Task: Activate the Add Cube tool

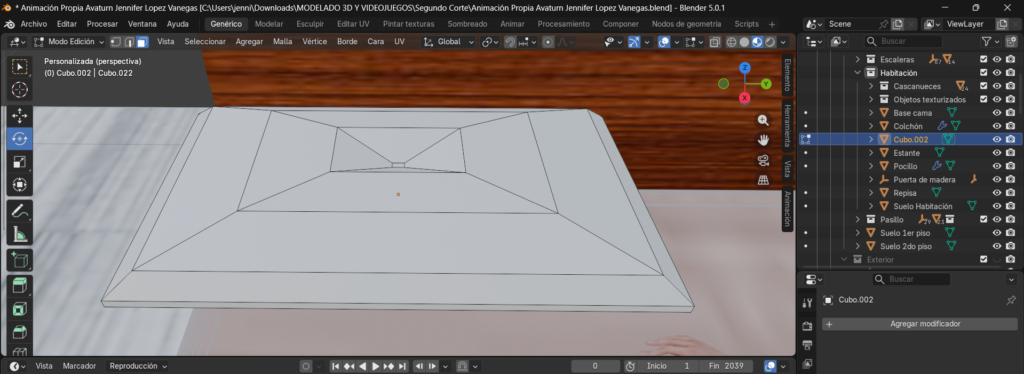Action: coord(20,261)
